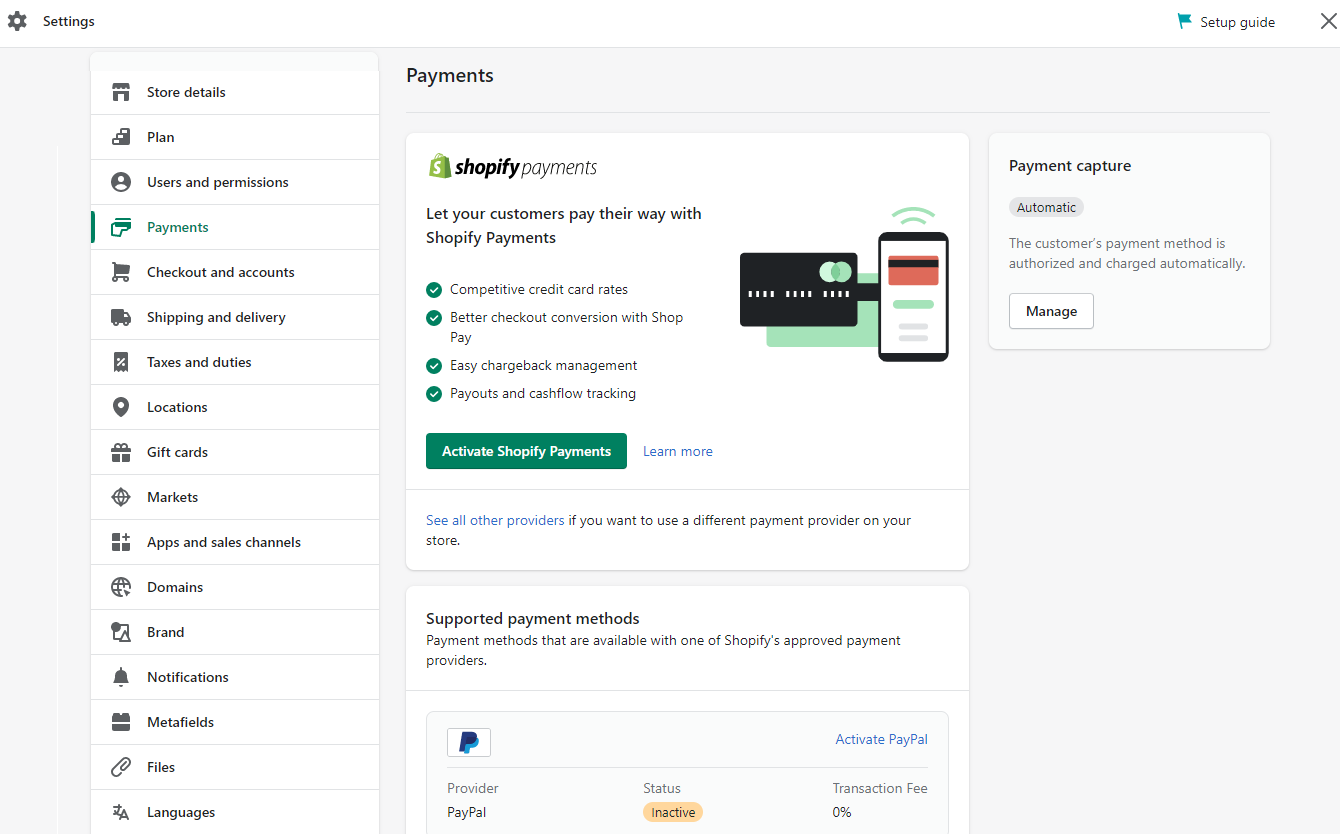Click the Plan icon in sidebar

pos(121,137)
